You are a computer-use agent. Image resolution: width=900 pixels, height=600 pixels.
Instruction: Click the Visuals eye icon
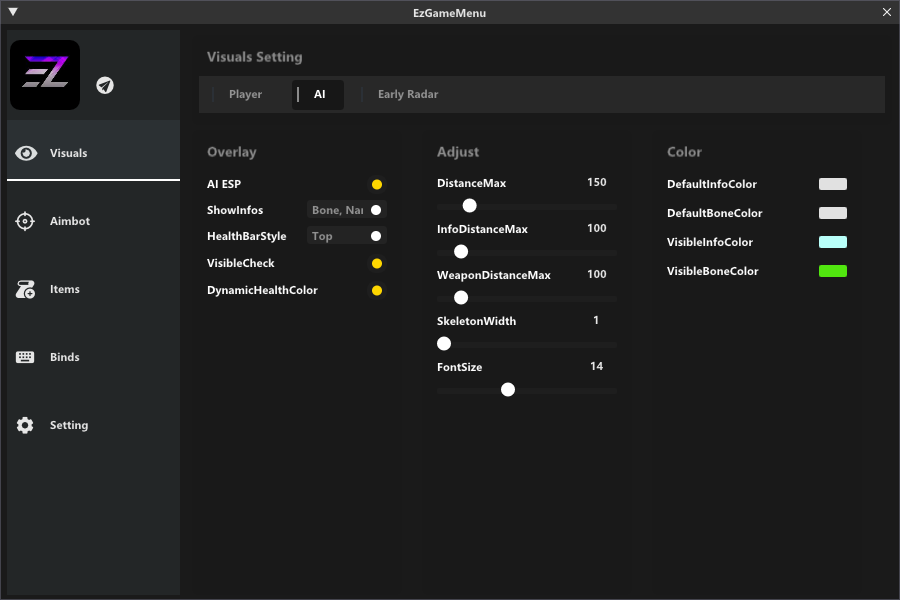[x=26, y=153]
